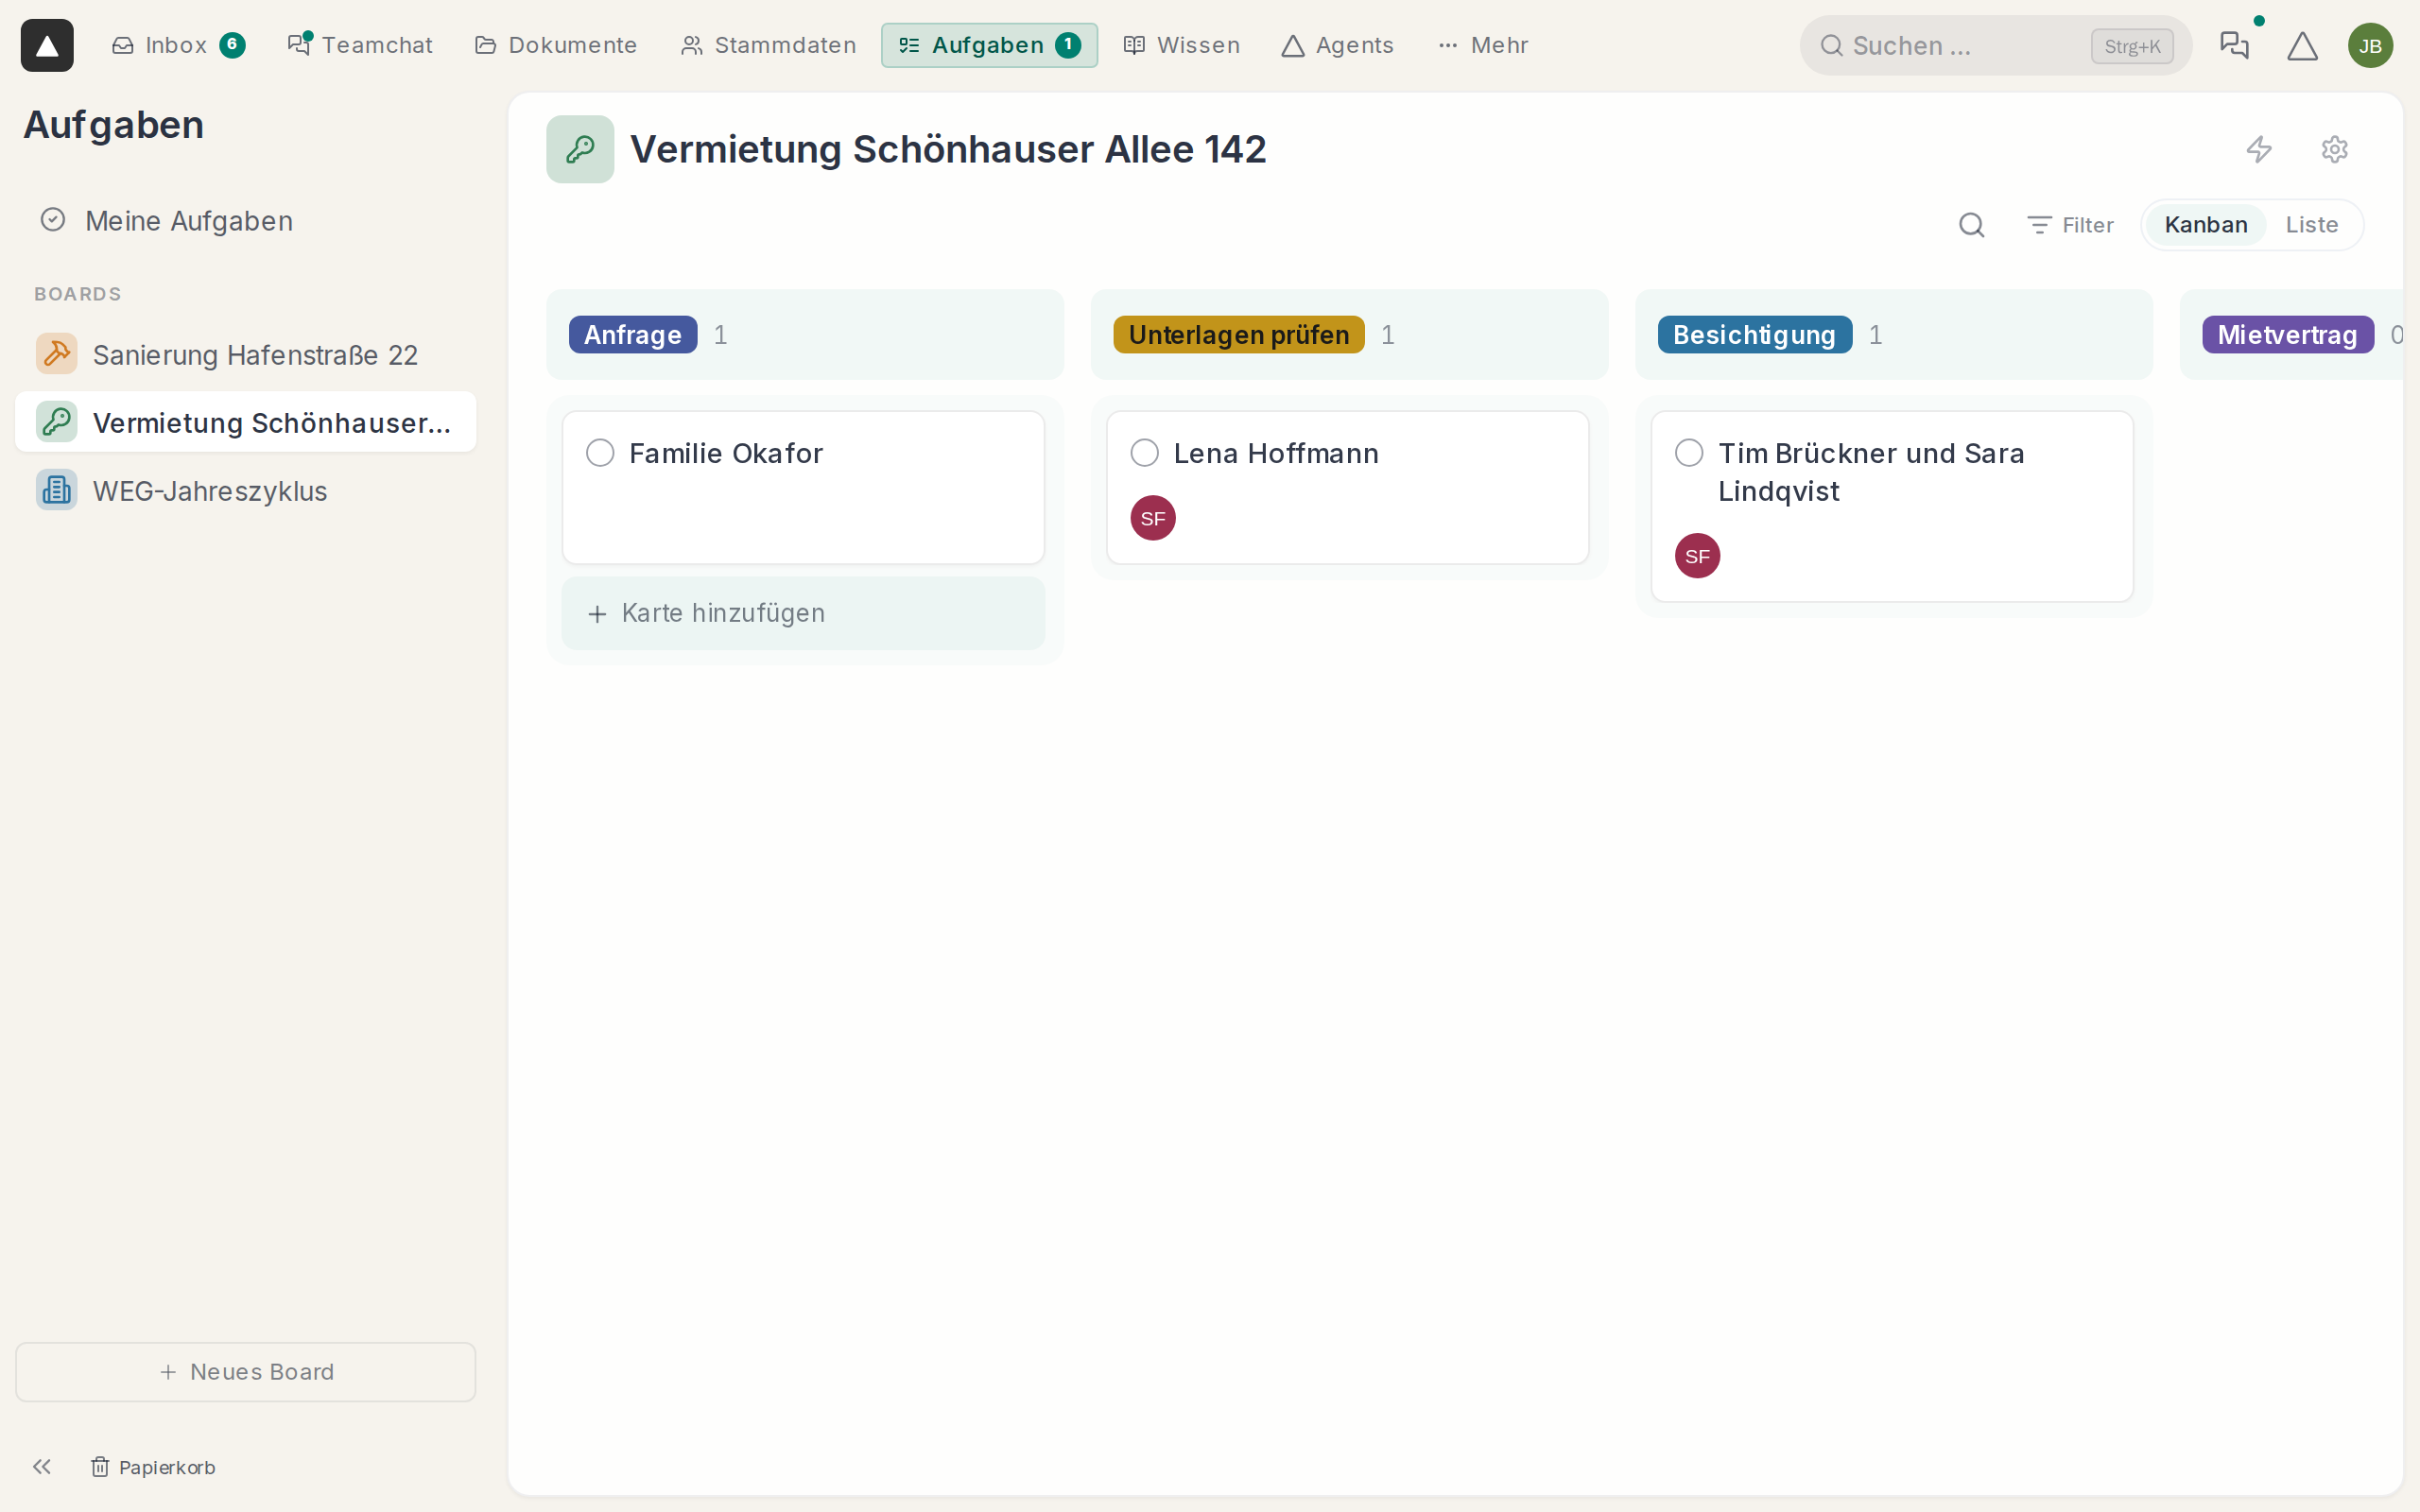Click the green key board icon in title
The image size is (2420, 1512).
pyautogui.click(x=580, y=149)
